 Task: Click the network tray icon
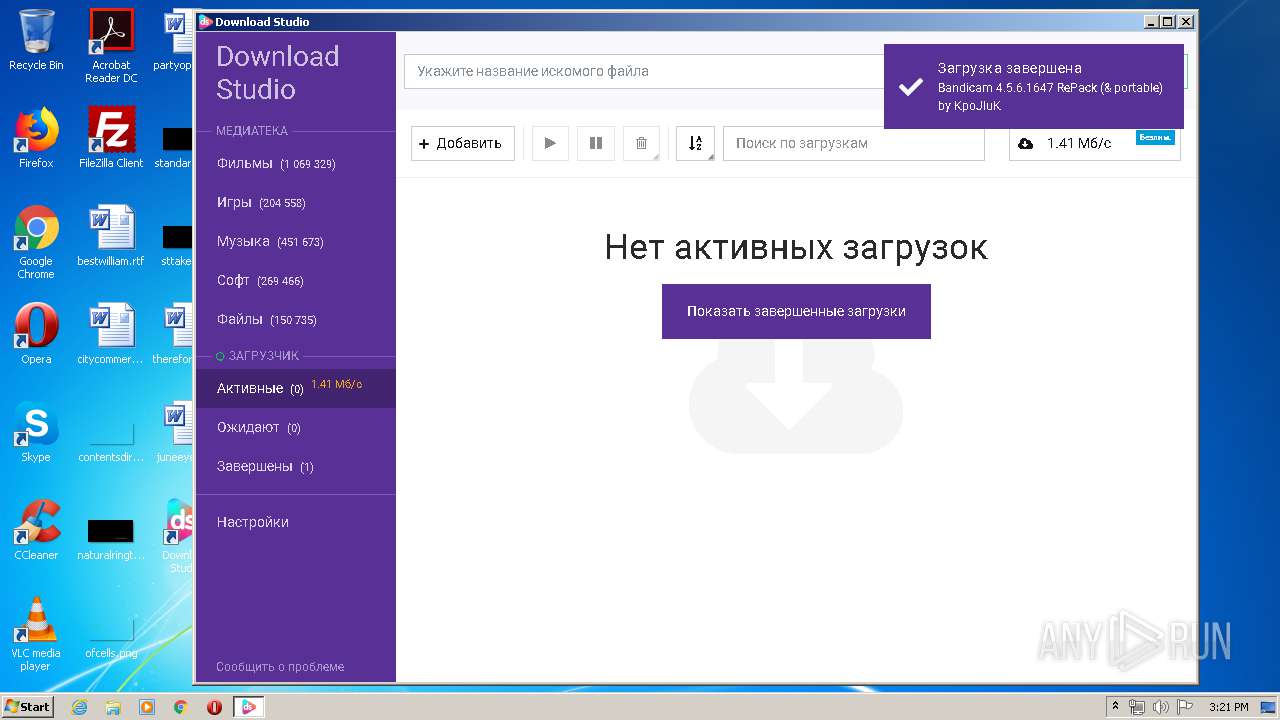[1137, 707]
